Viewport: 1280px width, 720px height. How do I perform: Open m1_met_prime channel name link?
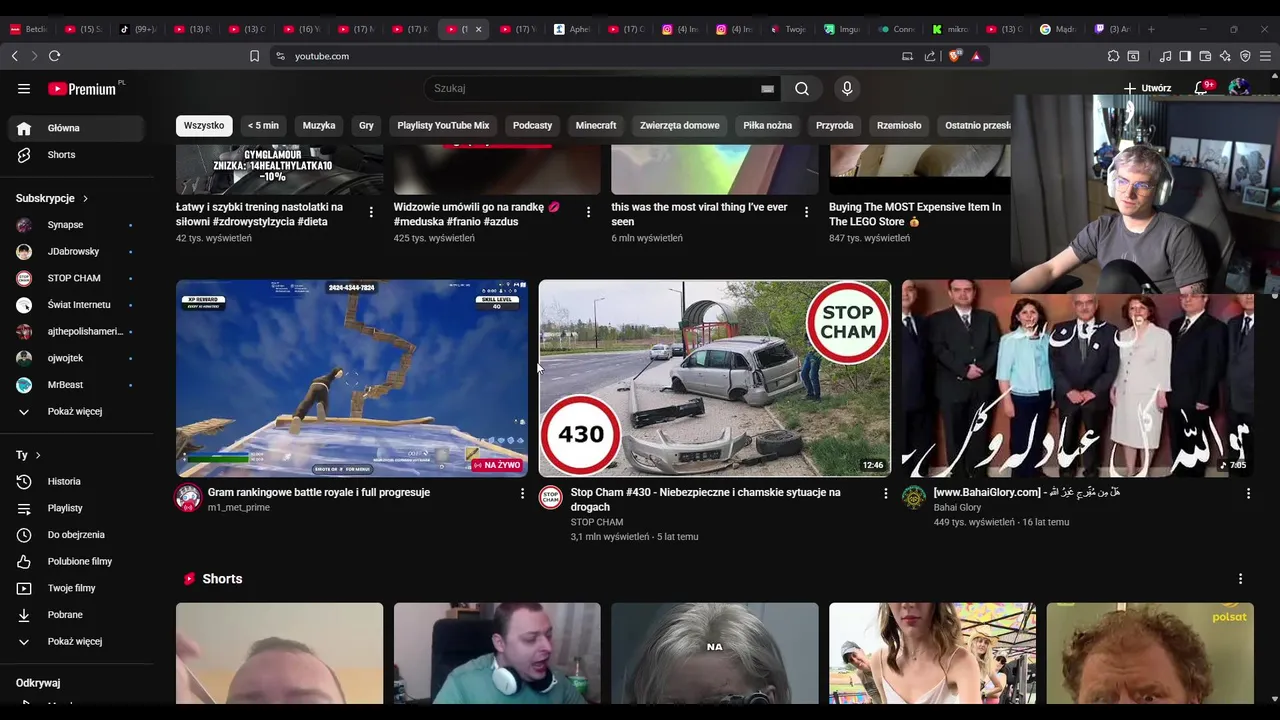point(238,508)
